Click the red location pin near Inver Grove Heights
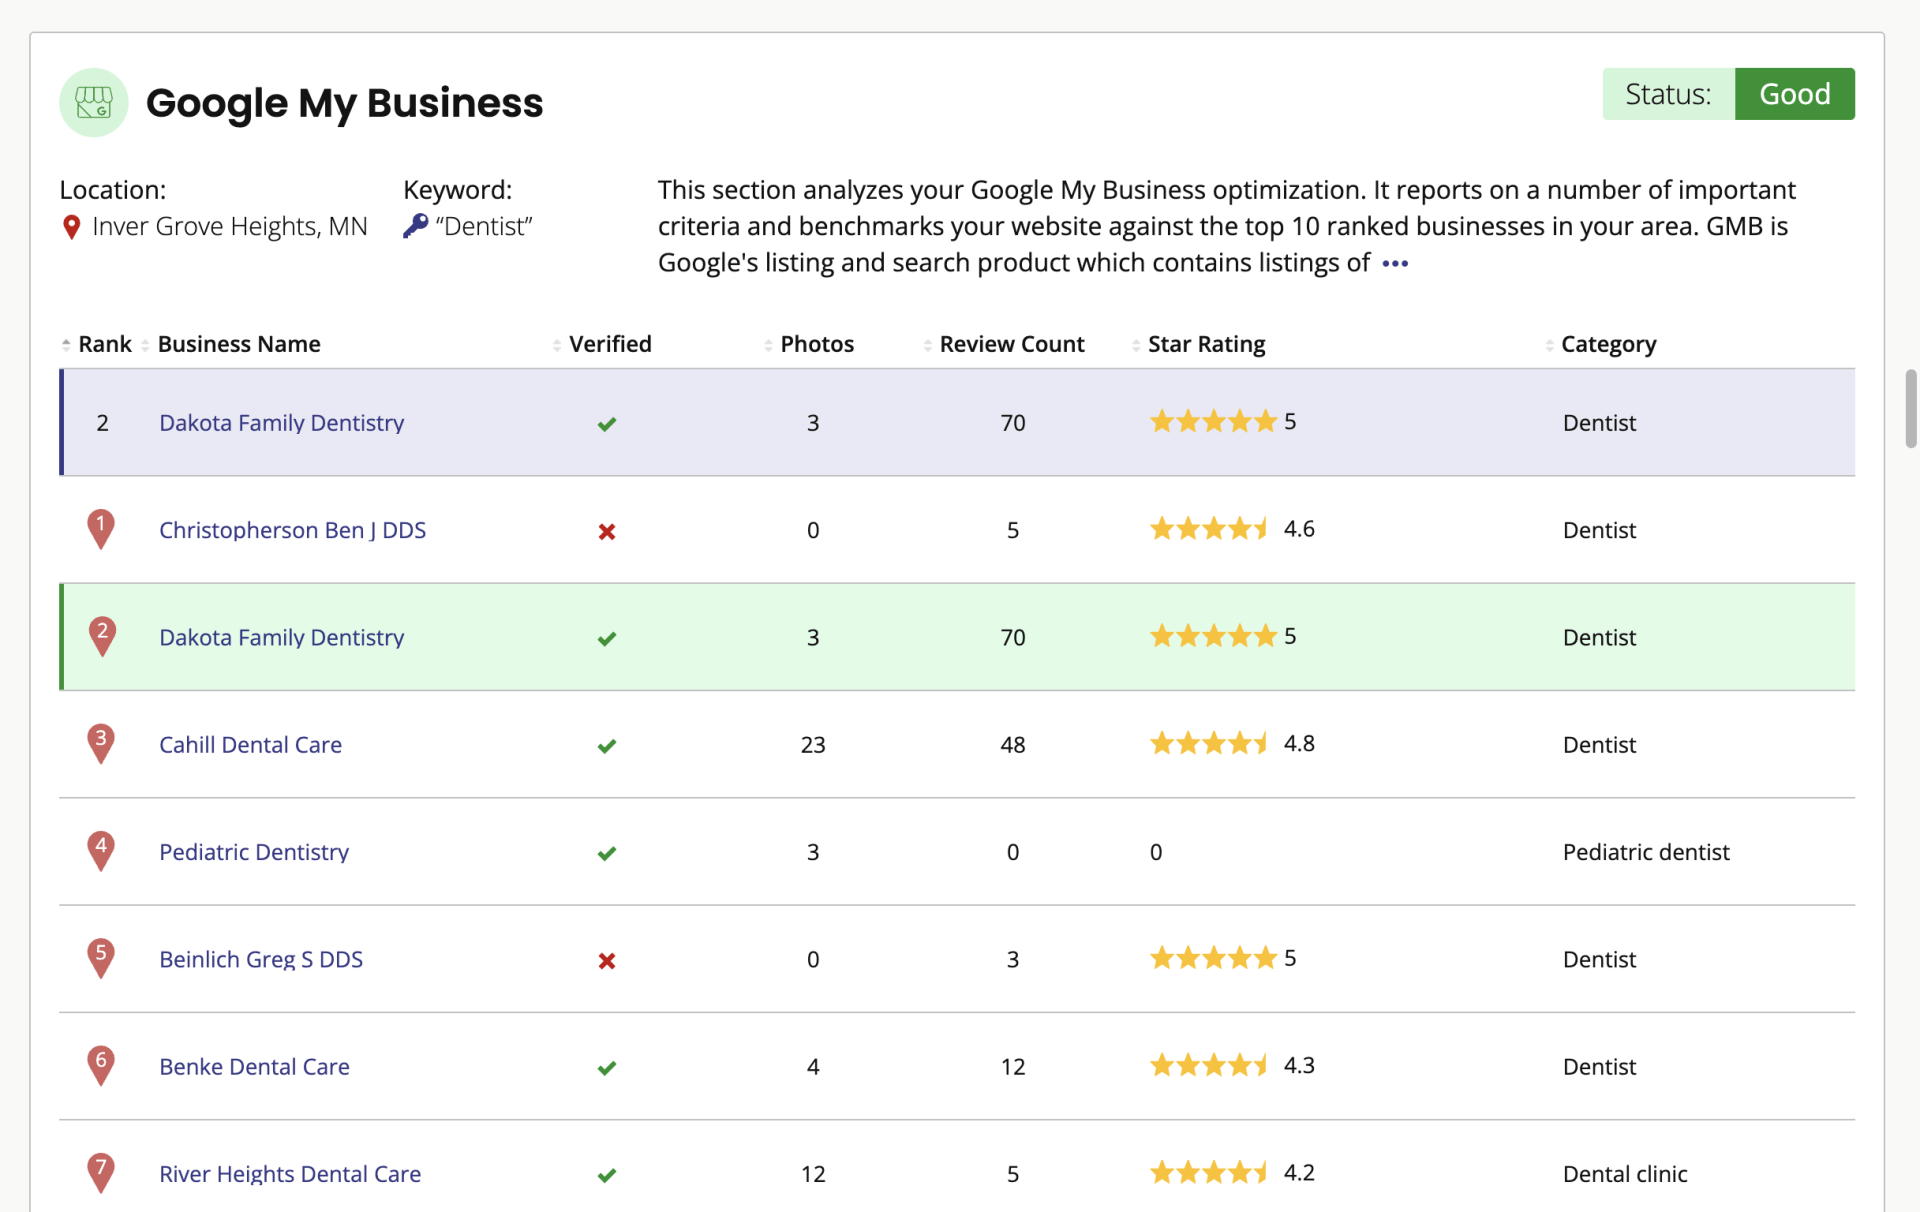This screenshot has width=1920, height=1212. 71,227
